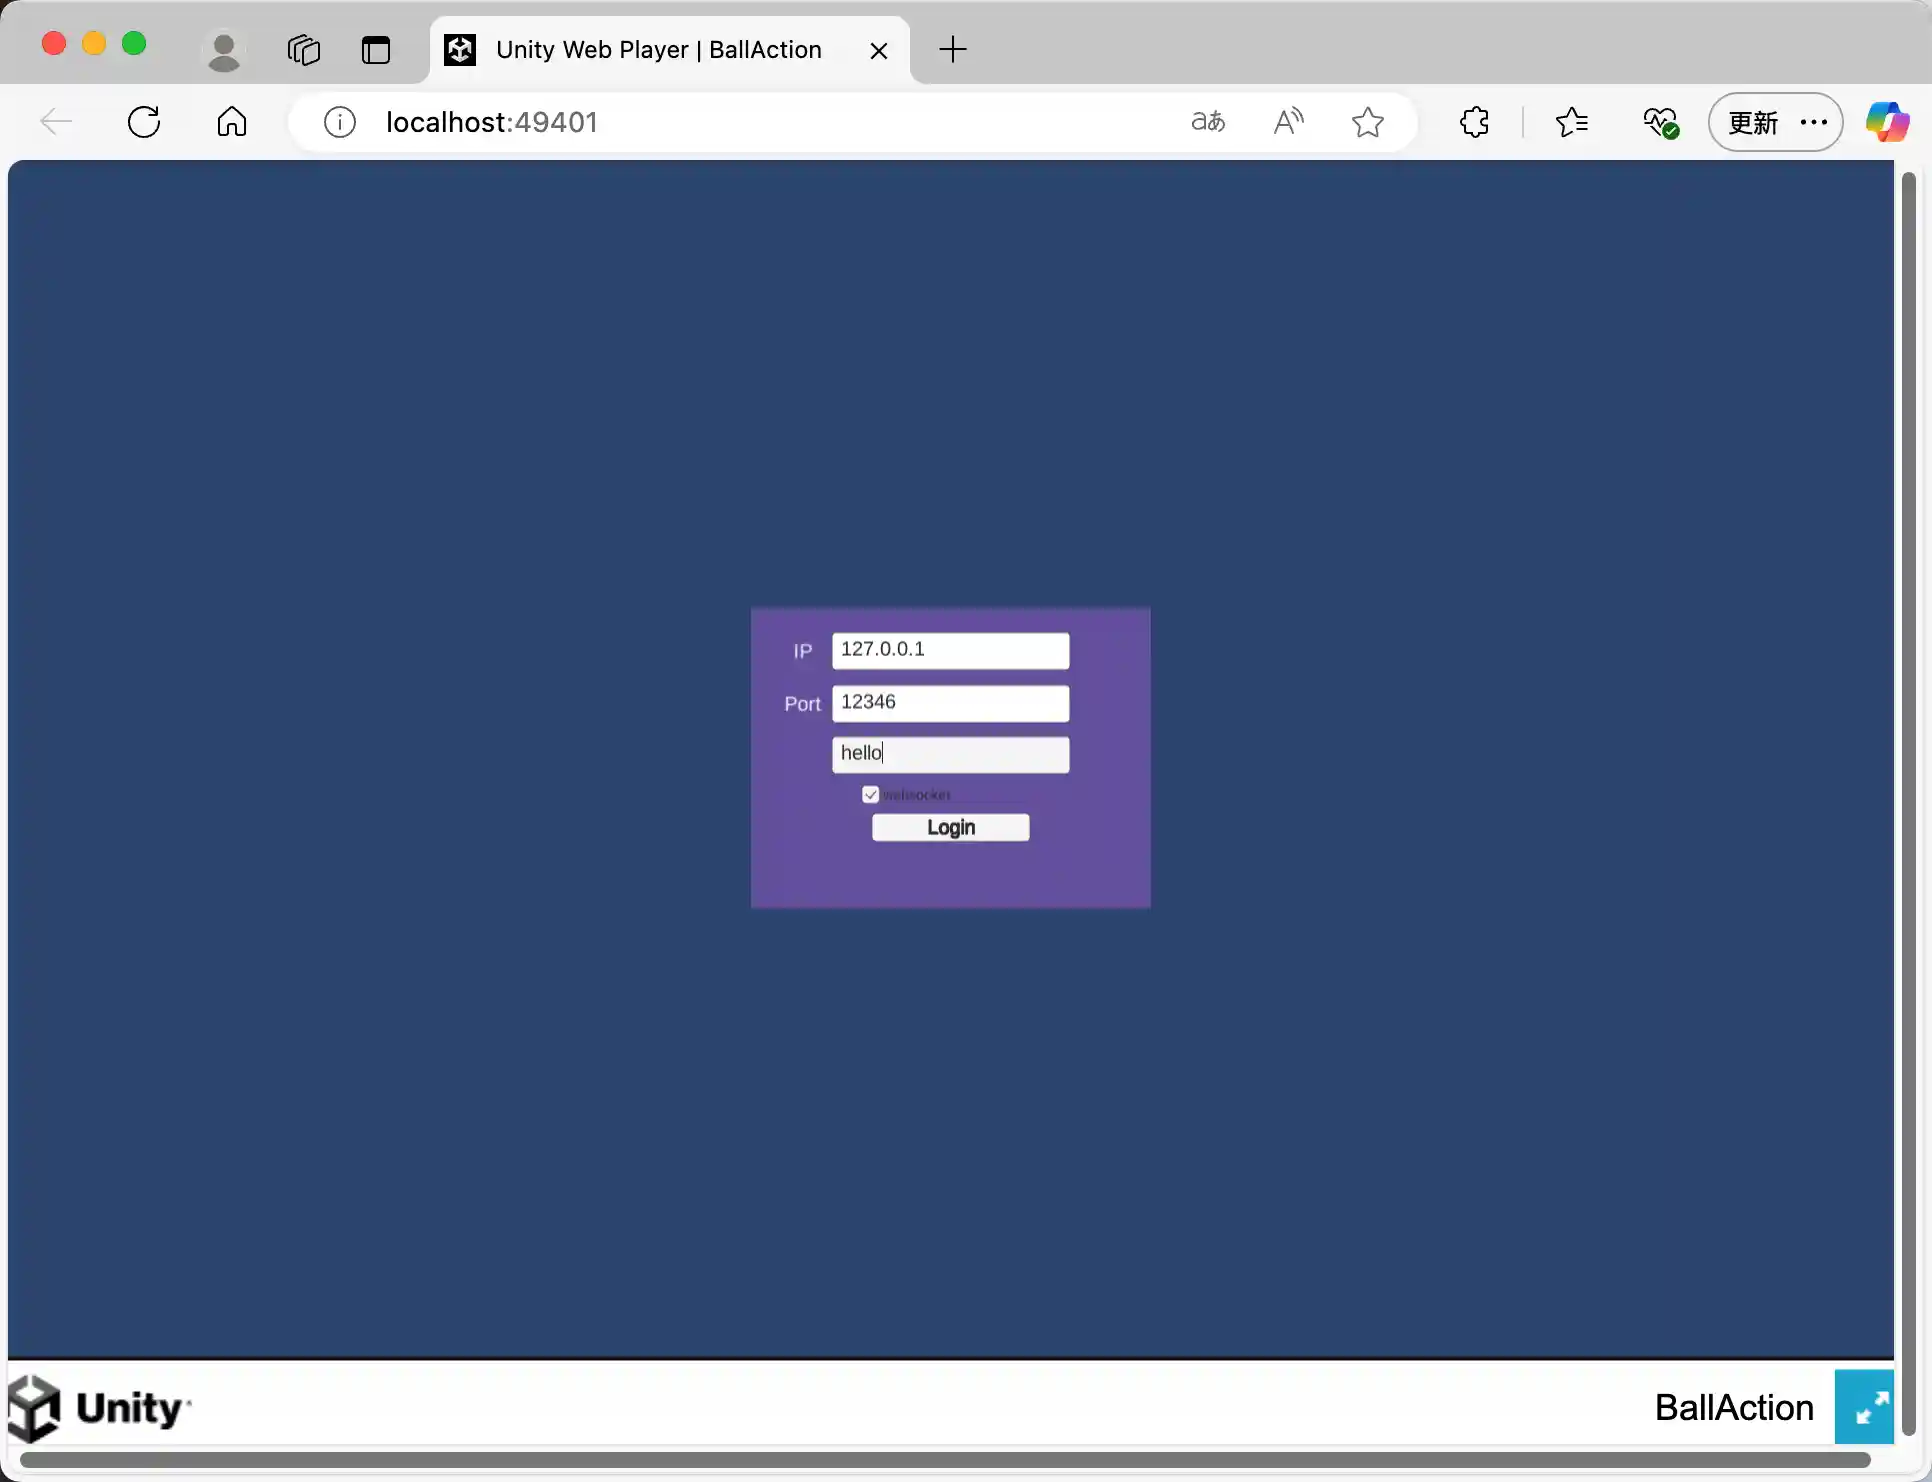Open the Settings and more menu
Viewport: 1932px width, 1482px height.
(x=1813, y=122)
